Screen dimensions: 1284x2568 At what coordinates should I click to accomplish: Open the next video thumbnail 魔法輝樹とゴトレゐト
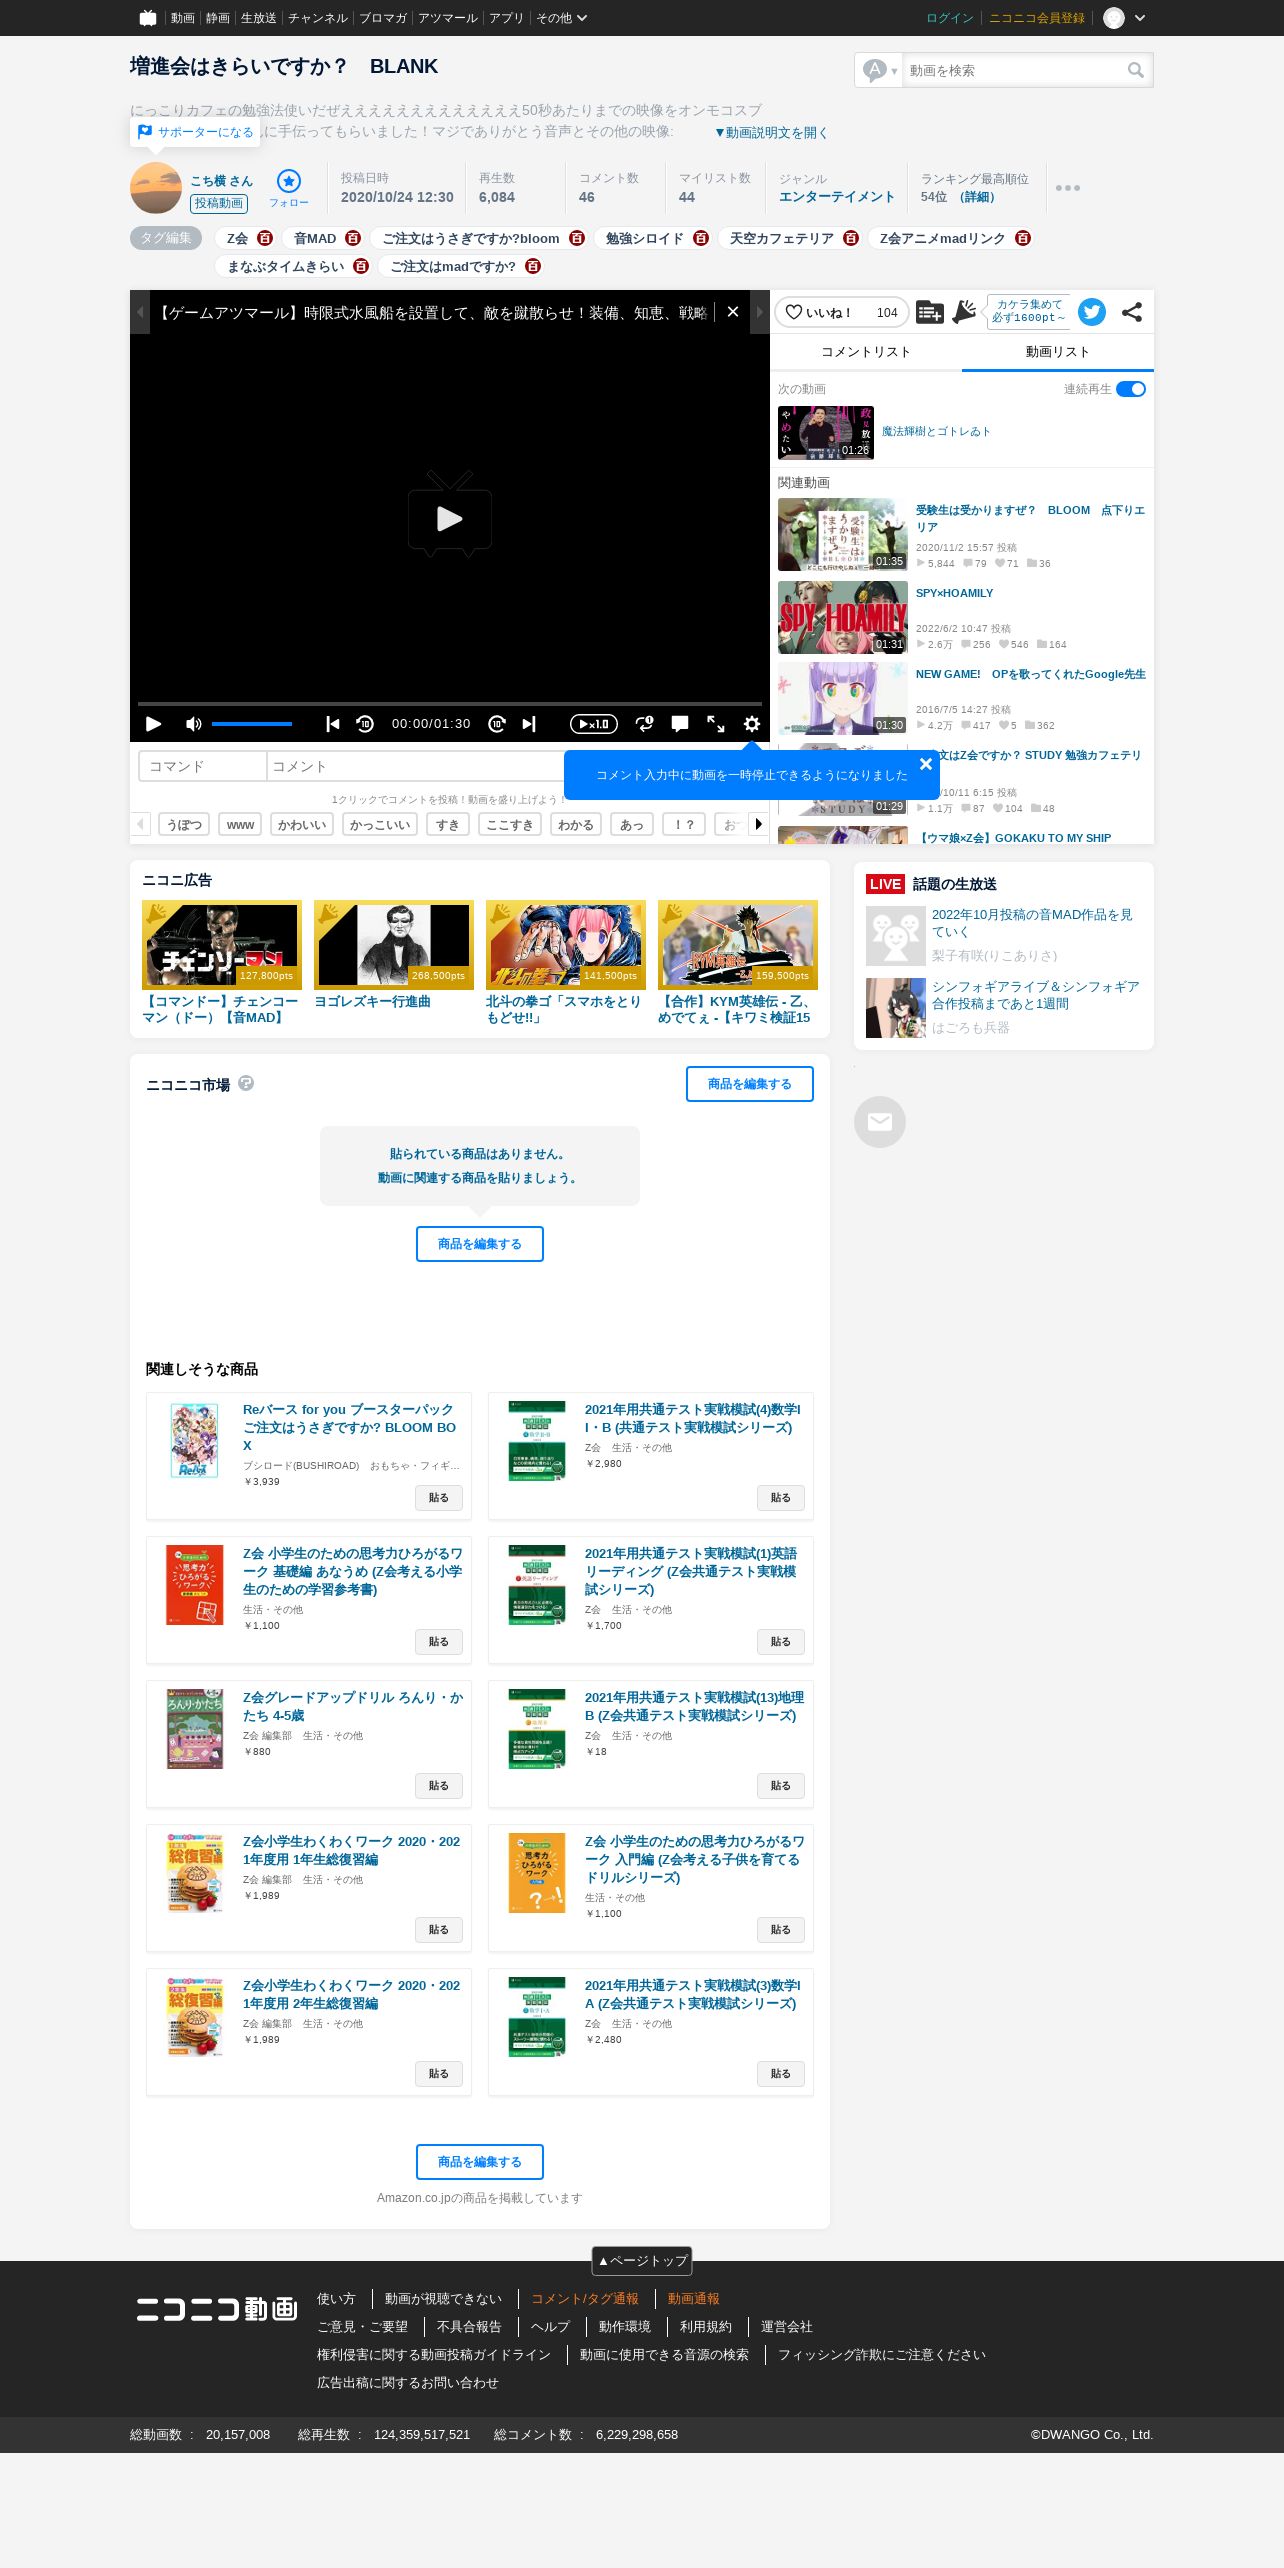[x=826, y=432]
